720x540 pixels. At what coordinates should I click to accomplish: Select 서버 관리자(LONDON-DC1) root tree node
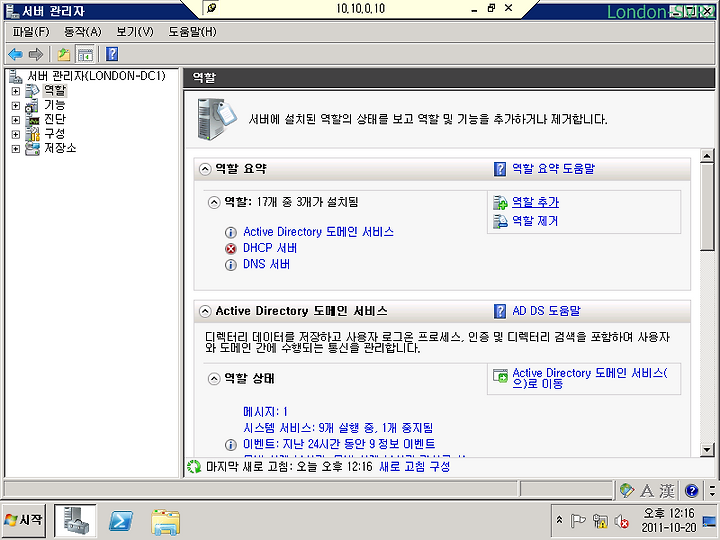coord(96,76)
